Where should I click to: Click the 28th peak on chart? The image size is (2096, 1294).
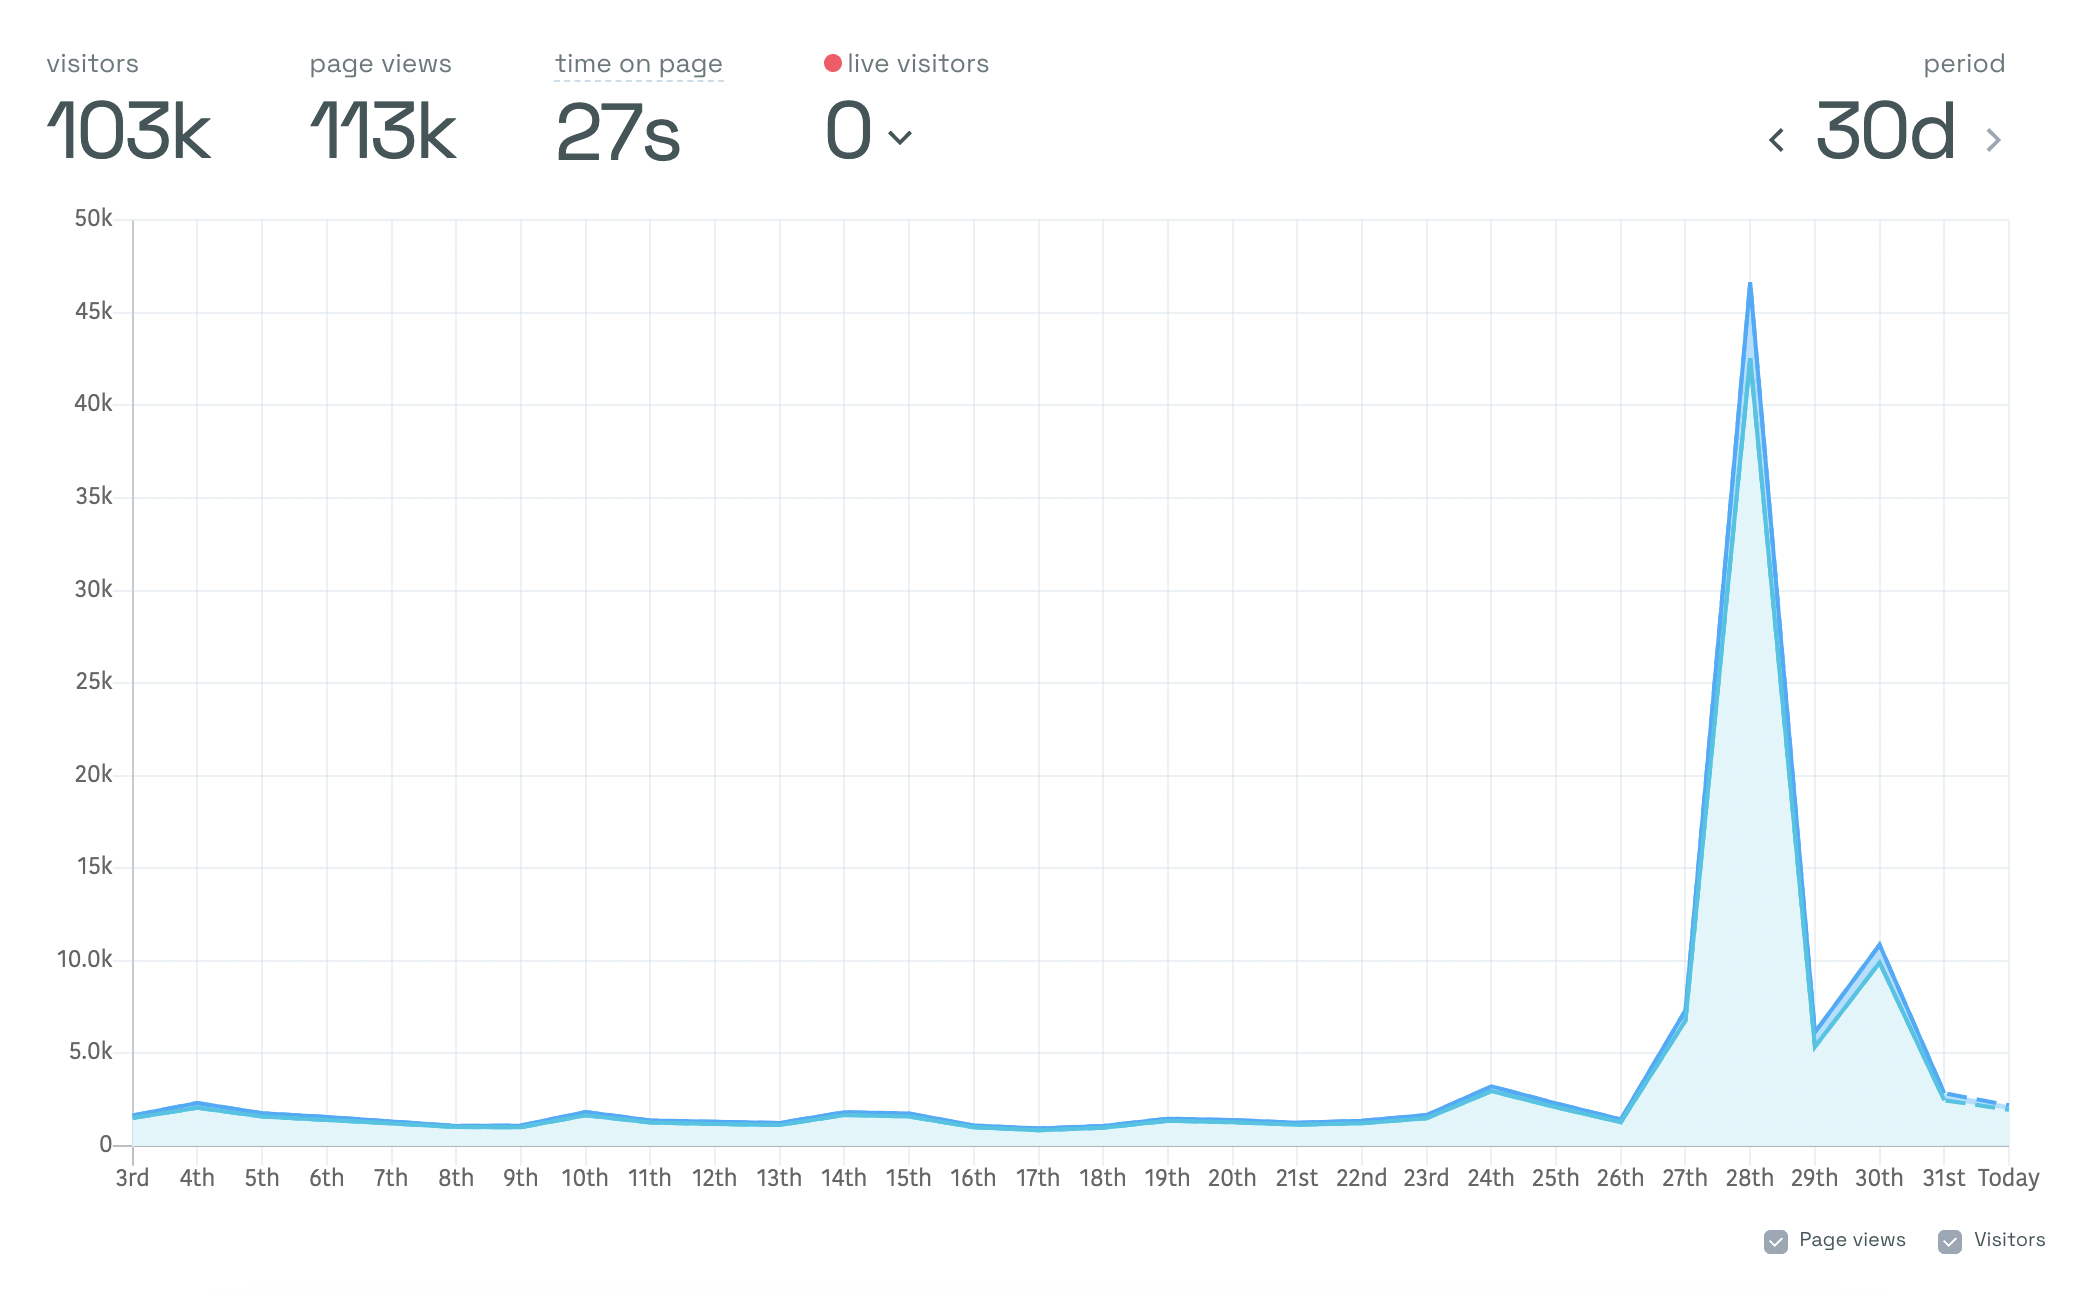pyautogui.click(x=1750, y=285)
